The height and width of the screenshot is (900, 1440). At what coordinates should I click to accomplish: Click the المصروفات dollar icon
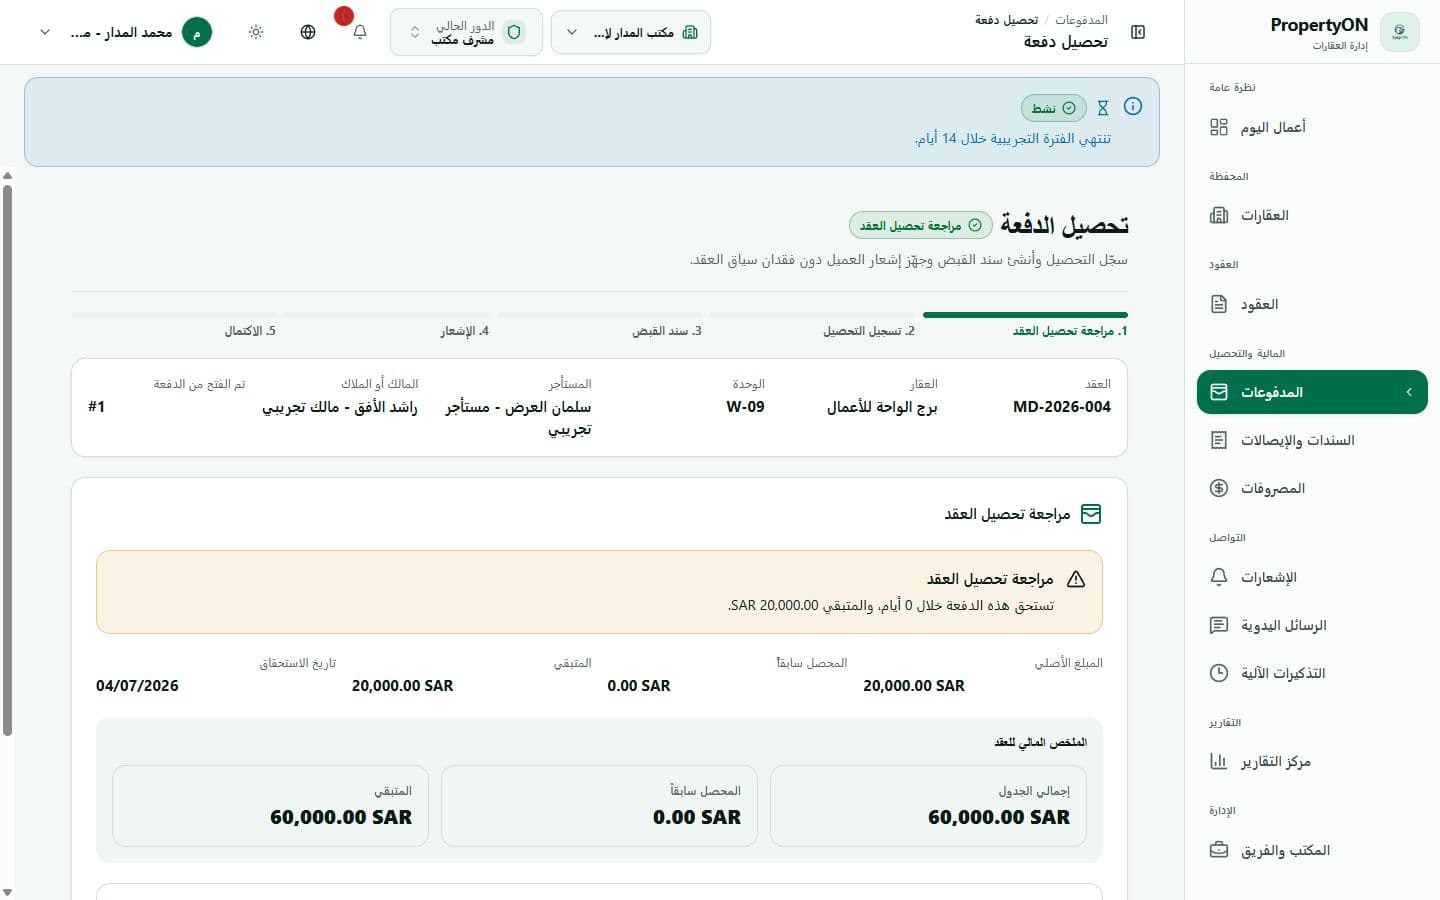click(x=1218, y=488)
